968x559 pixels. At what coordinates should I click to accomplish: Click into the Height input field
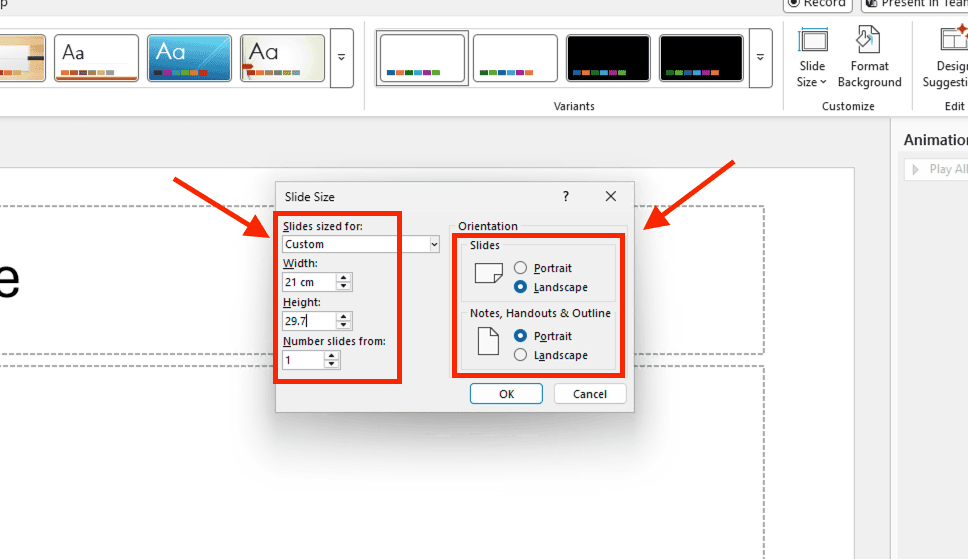pos(308,321)
